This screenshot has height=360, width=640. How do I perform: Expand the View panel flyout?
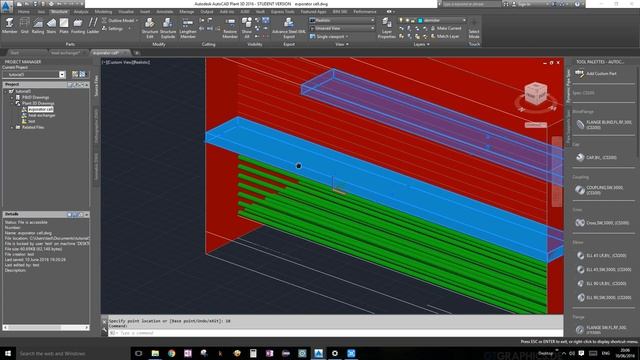(x=342, y=44)
